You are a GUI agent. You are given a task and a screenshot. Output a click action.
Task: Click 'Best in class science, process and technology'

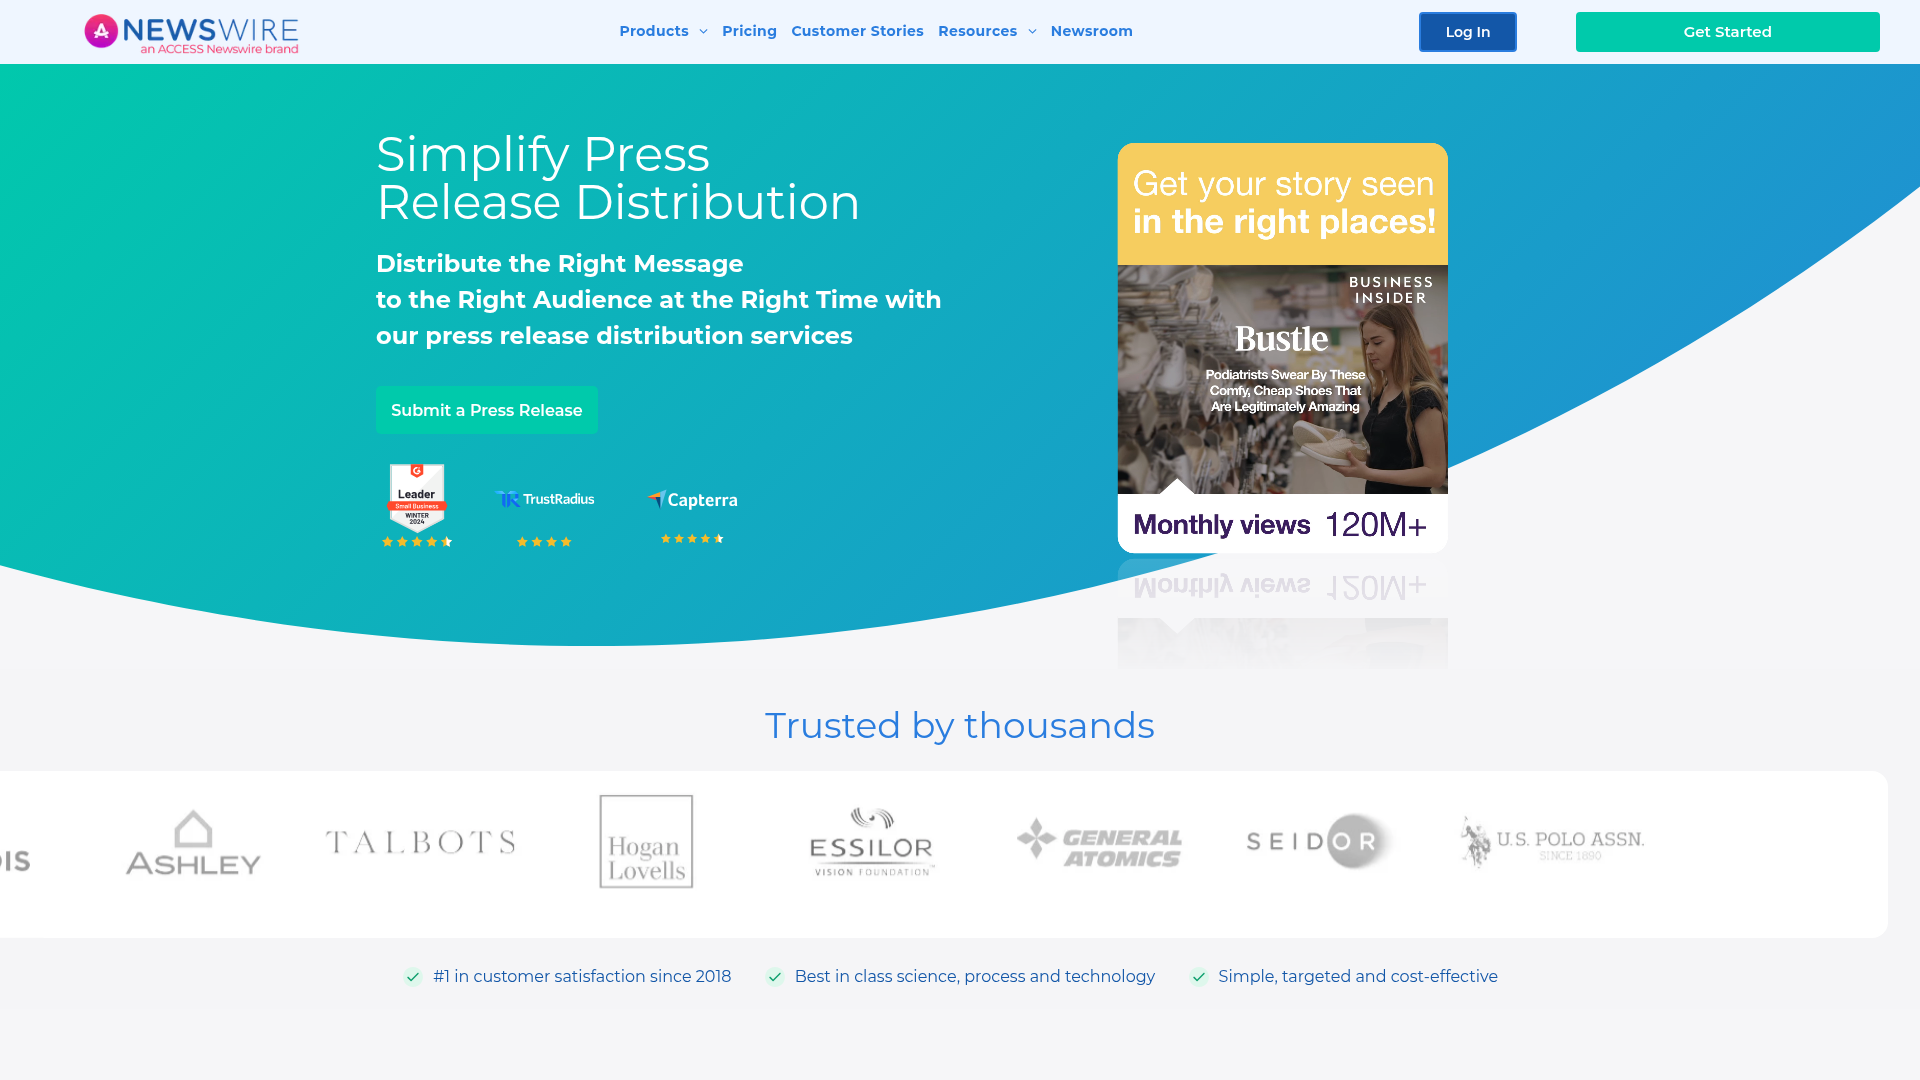[x=975, y=976]
